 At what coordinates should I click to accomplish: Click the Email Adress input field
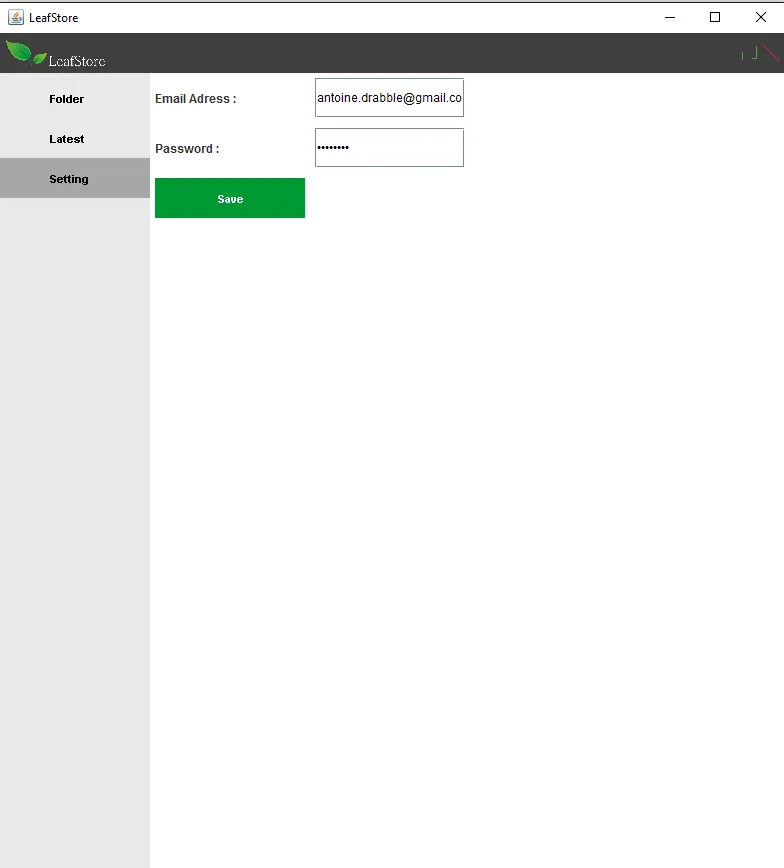tap(389, 97)
